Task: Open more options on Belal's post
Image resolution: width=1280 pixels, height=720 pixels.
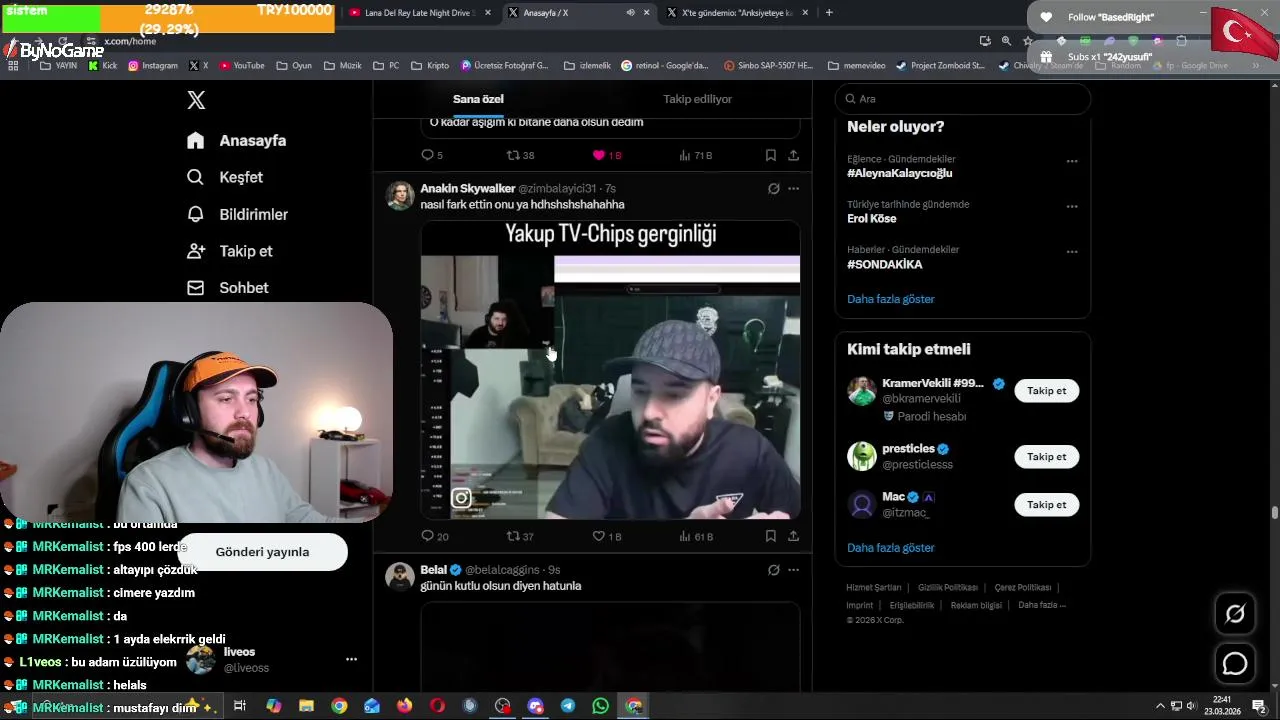Action: click(793, 570)
